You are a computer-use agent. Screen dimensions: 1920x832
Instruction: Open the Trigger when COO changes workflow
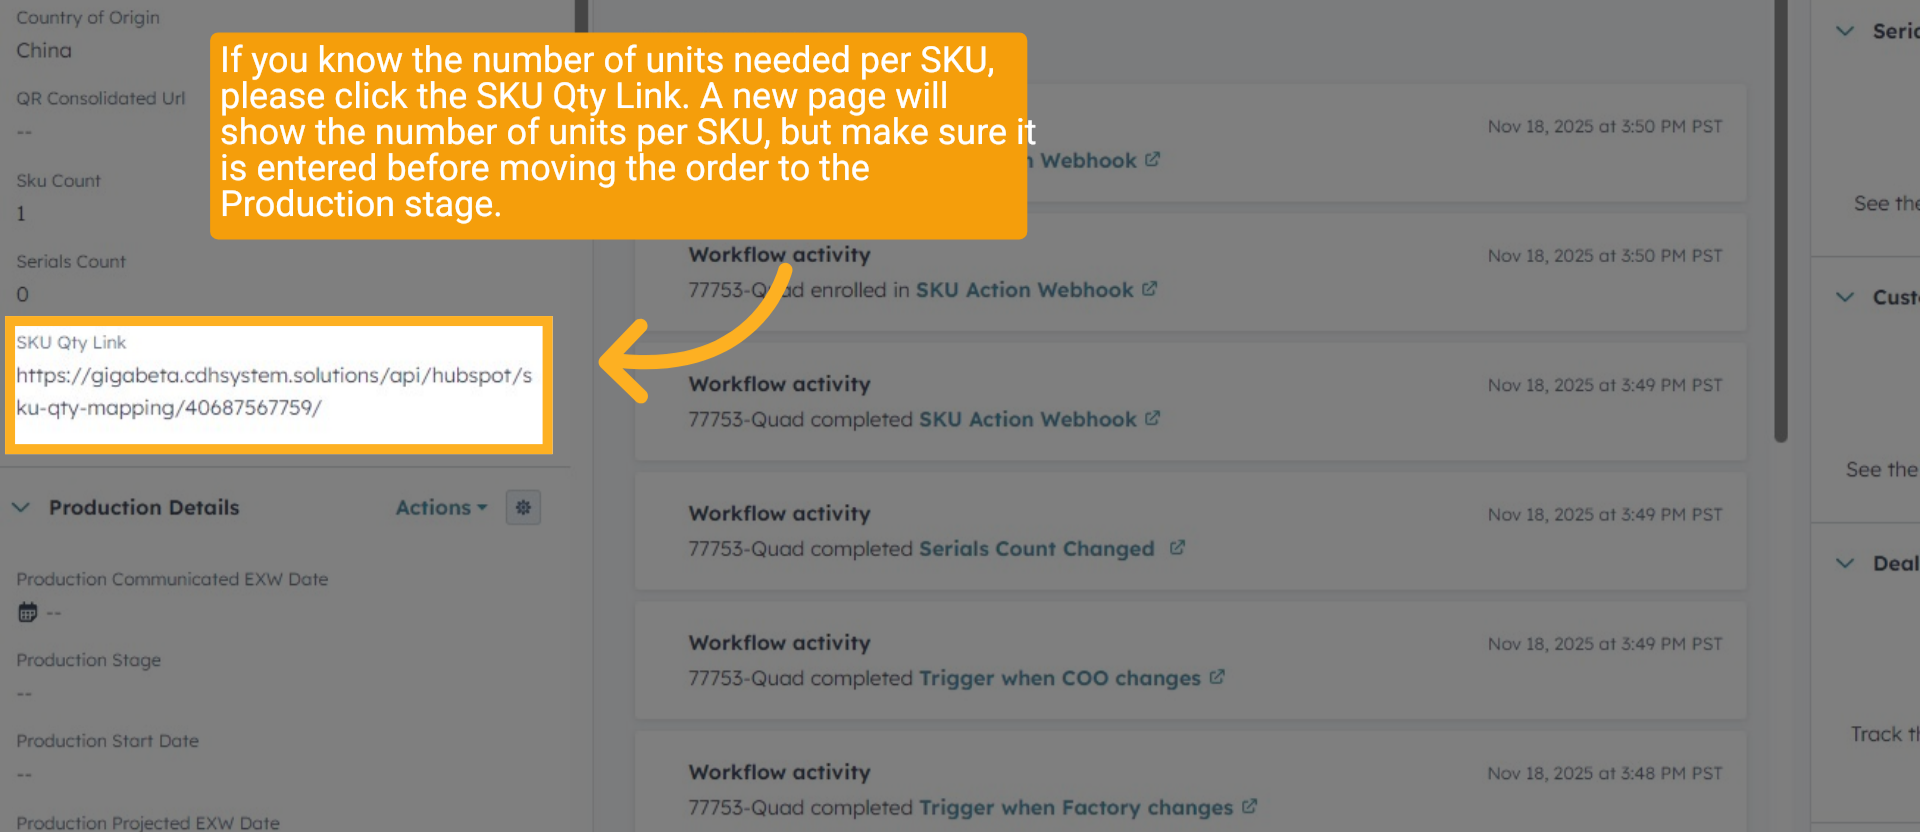(1059, 678)
